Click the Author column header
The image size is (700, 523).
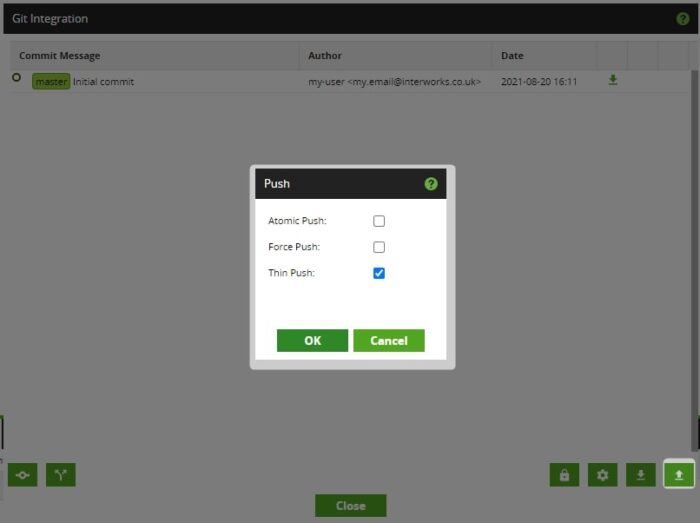[x=325, y=56]
